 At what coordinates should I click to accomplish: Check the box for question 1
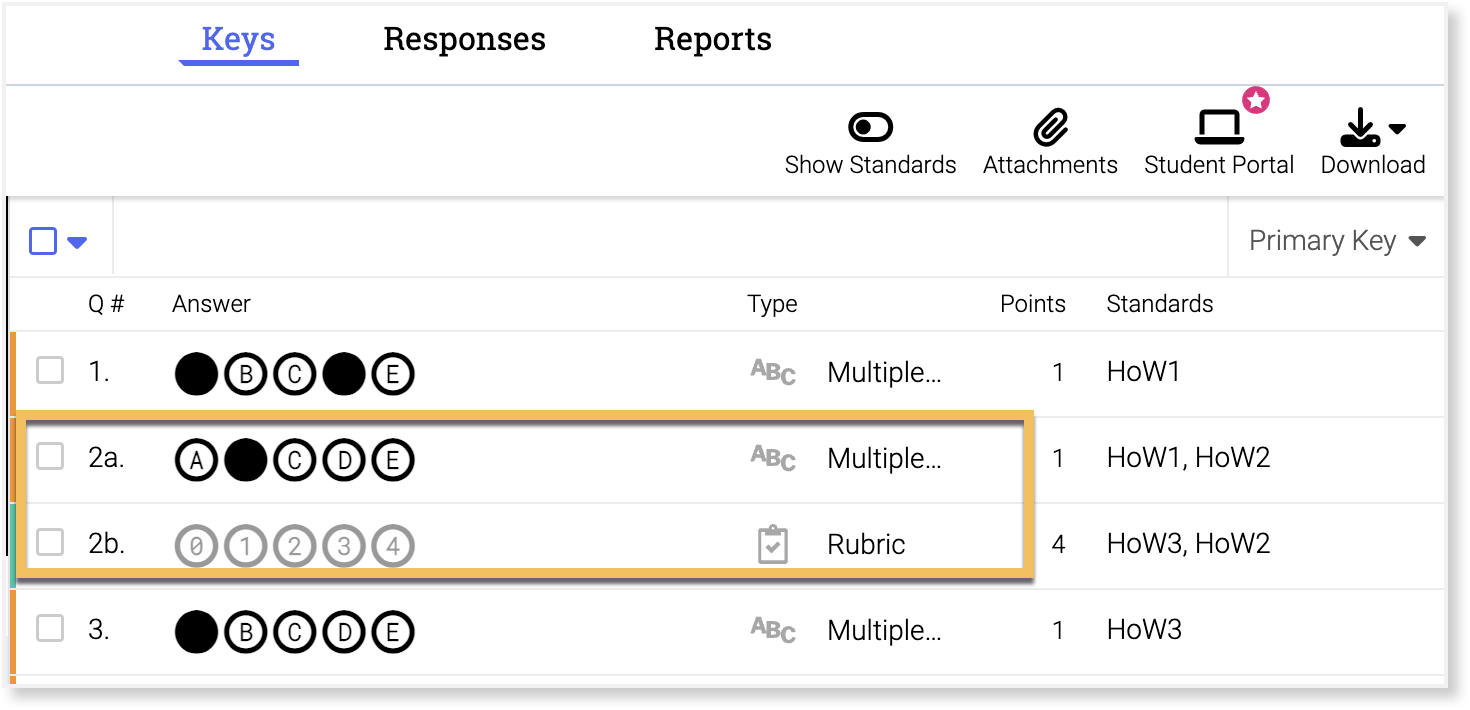50,371
